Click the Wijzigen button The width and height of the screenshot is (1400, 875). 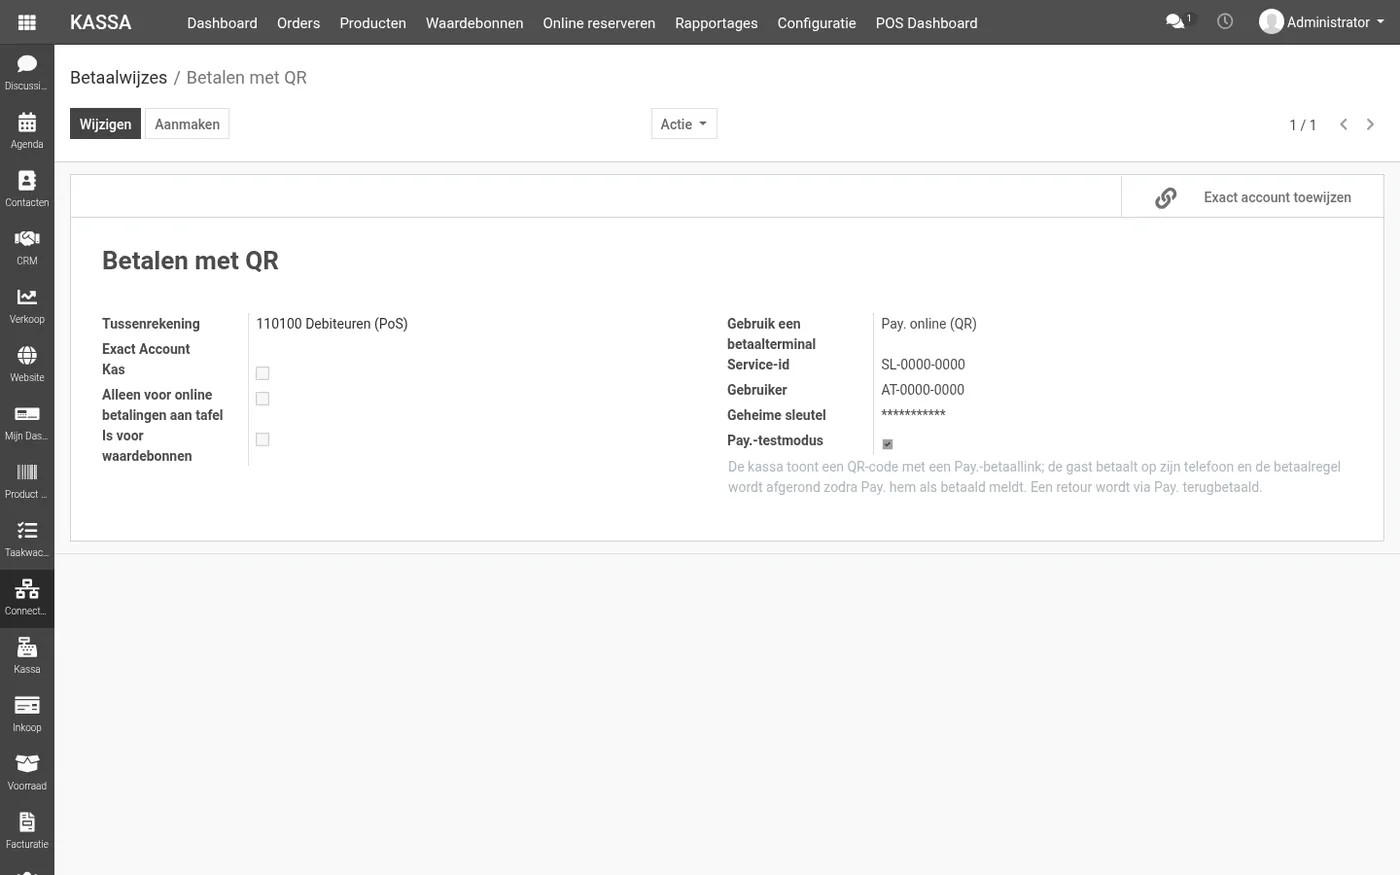105,124
